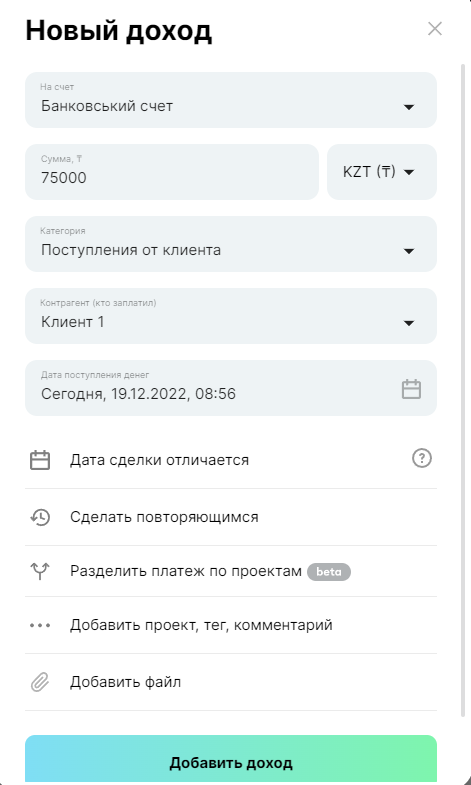The height and width of the screenshot is (785, 471).
Task: Click the vertical scrollbar on the right
Action: pyautogui.click(x=463, y=390)
